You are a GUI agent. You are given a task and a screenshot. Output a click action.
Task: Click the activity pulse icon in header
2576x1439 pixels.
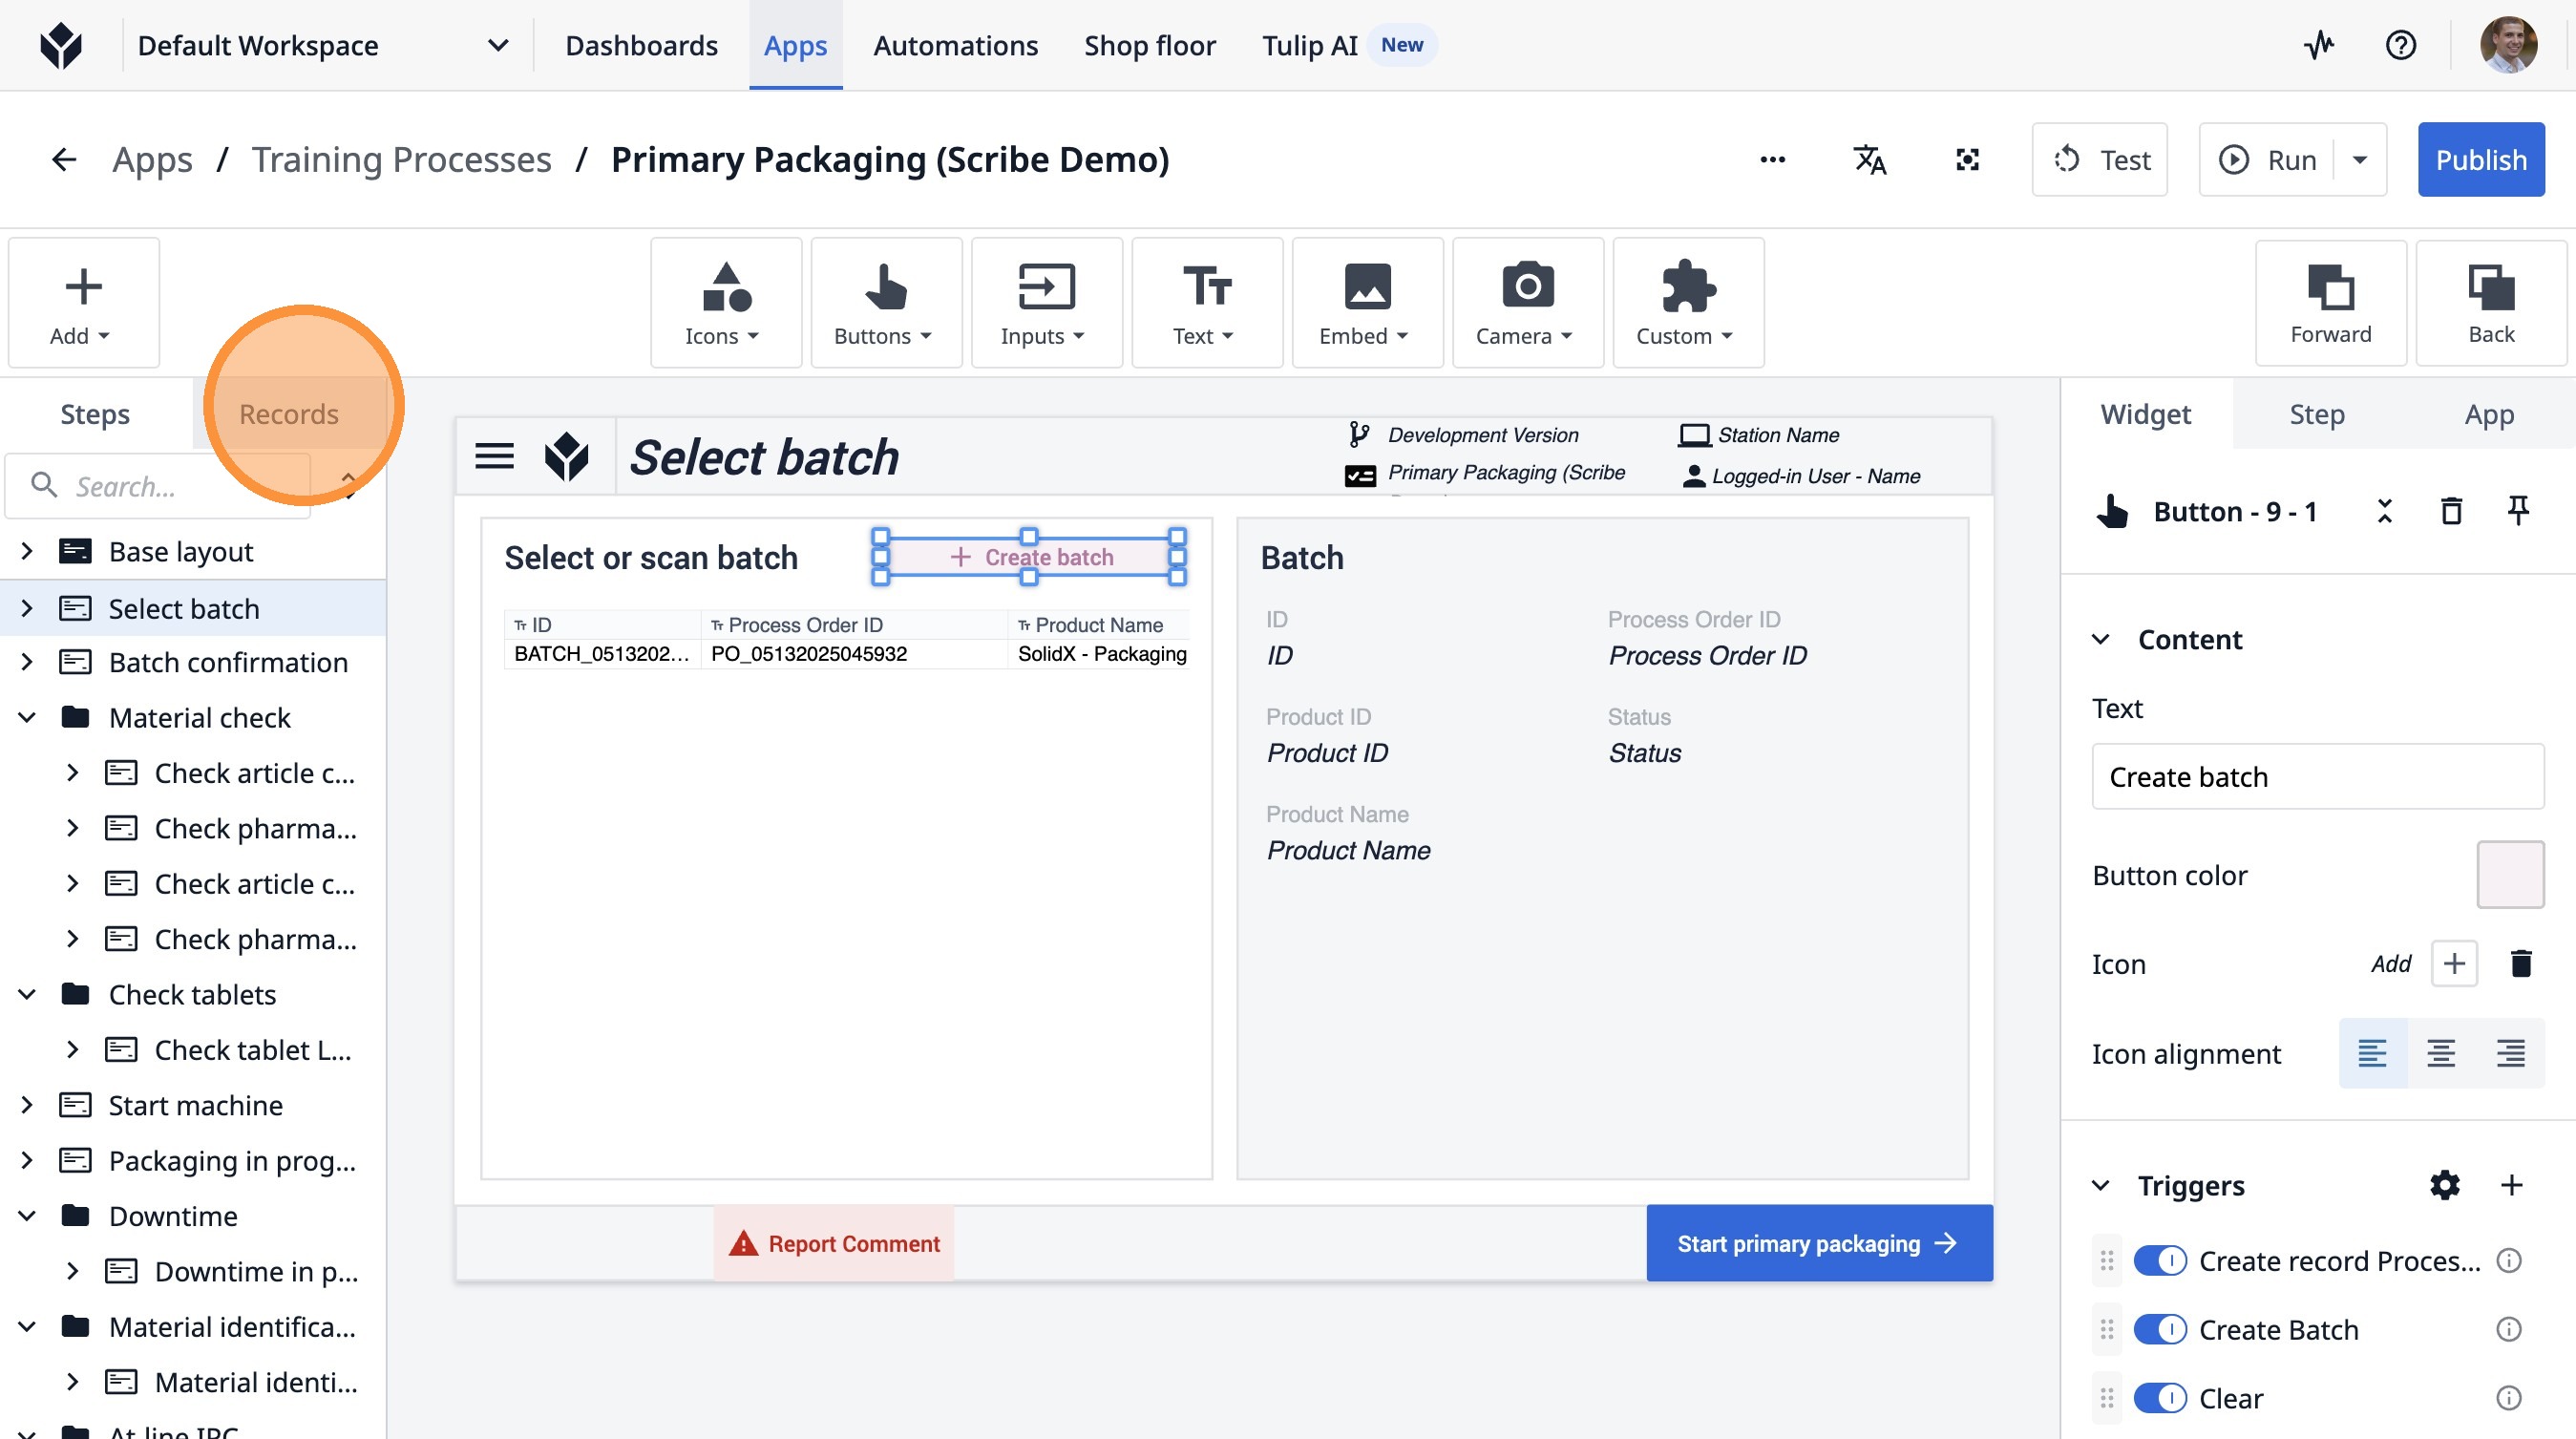click(2318, 45)
